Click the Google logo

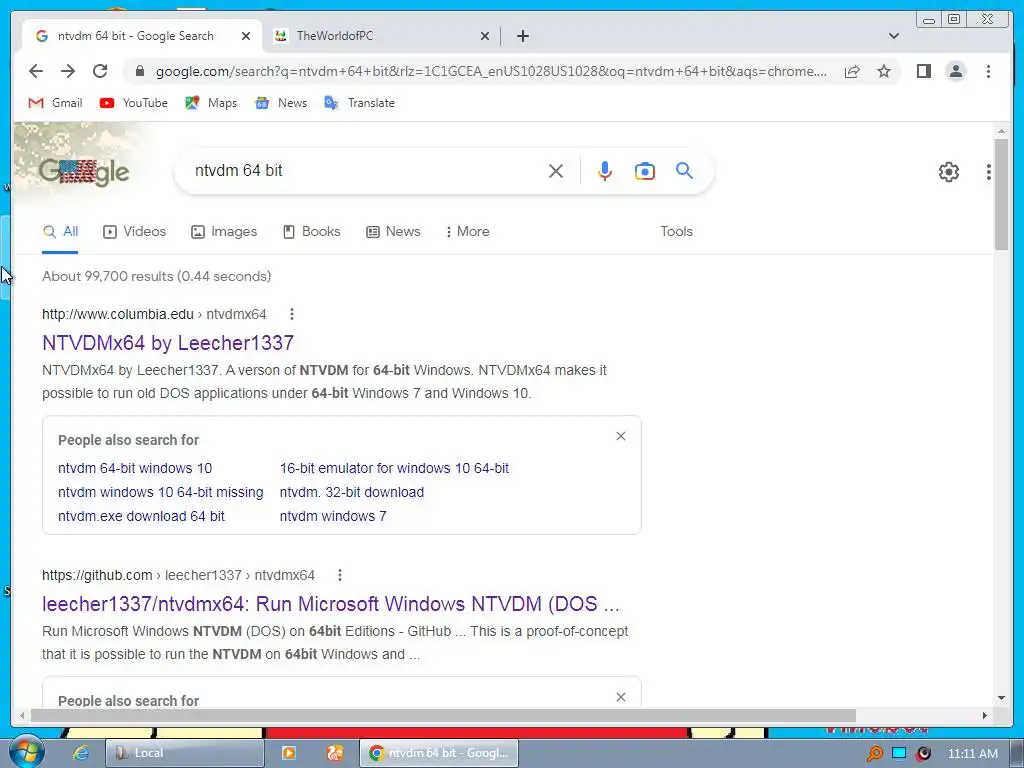(x=84, y=172)
